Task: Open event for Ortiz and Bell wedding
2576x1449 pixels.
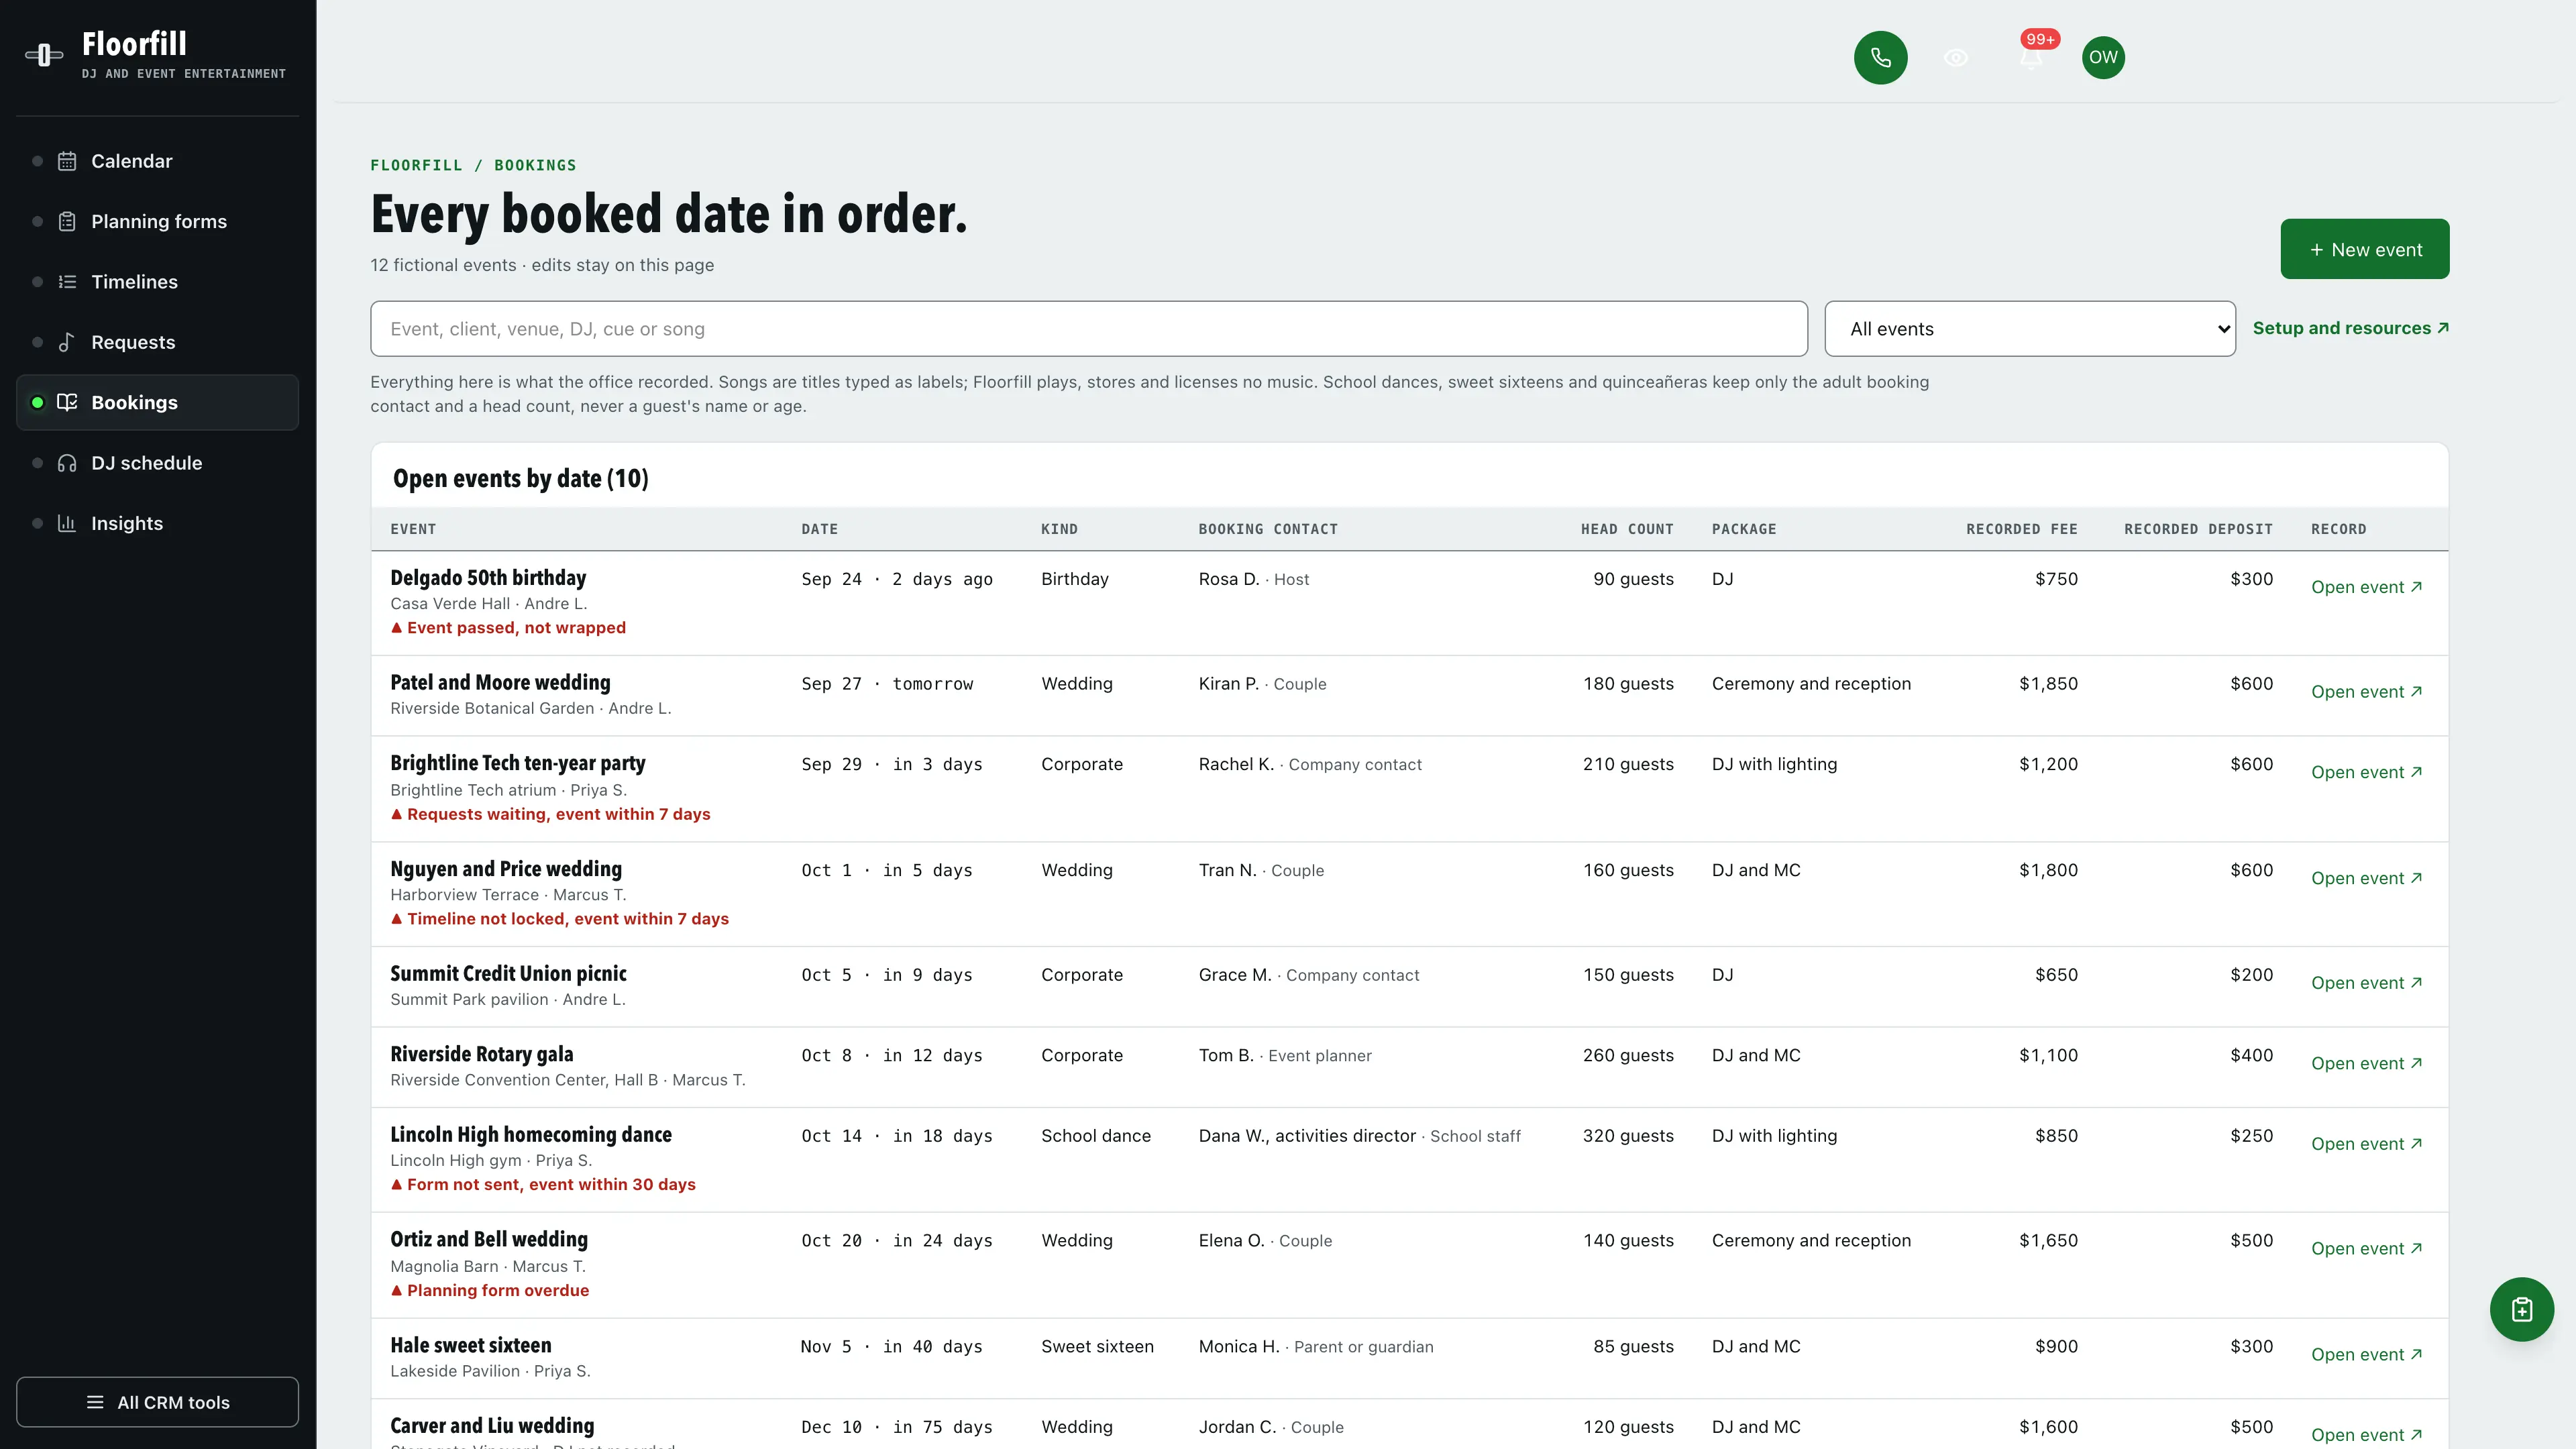Action: (2366, 1249)
